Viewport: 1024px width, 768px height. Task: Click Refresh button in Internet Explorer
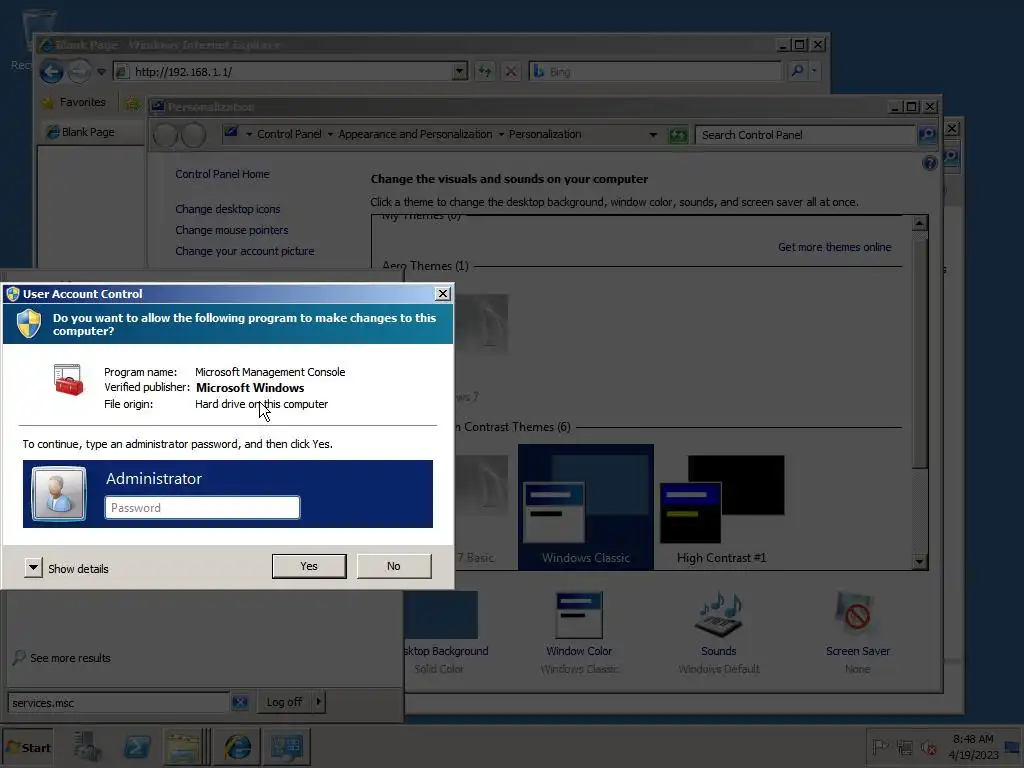[485, 71]
